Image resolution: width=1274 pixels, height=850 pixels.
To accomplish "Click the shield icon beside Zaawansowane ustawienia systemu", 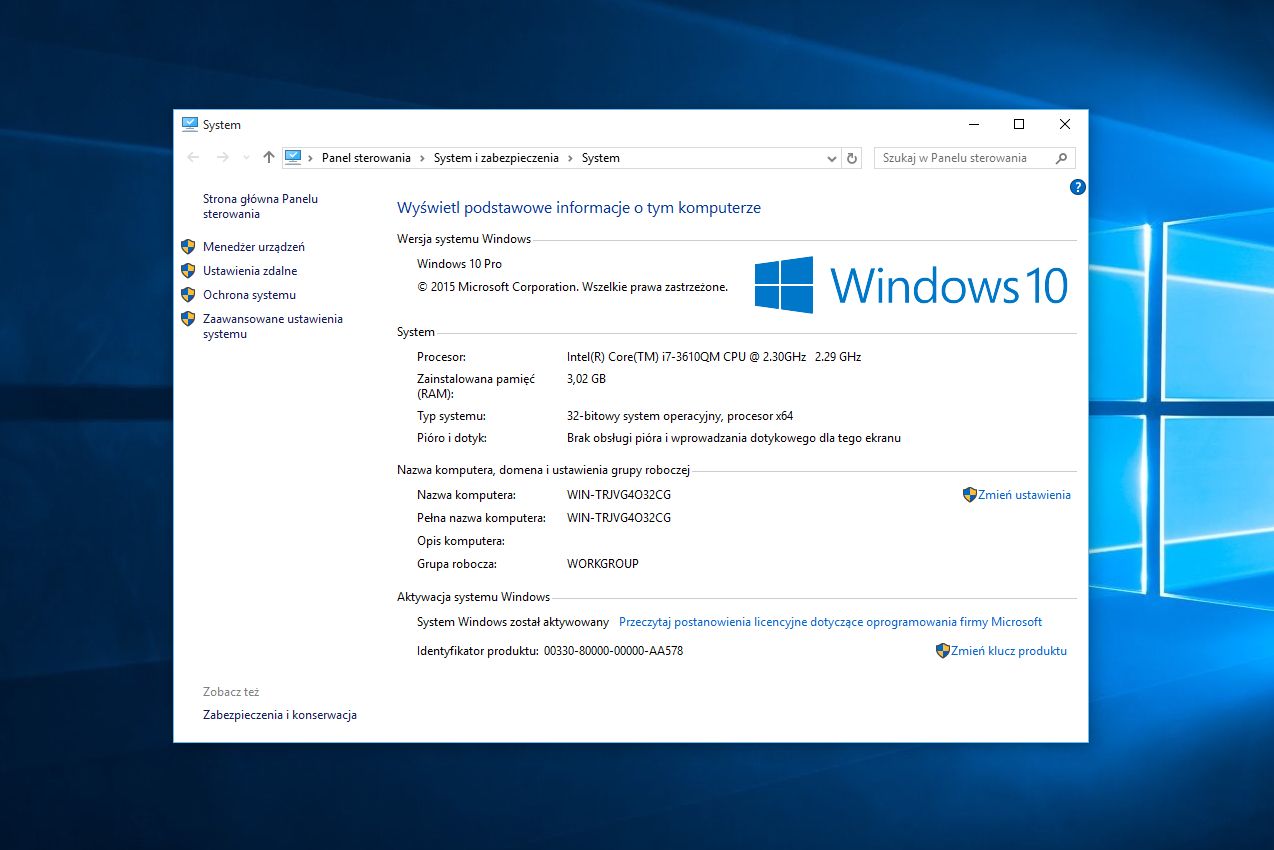I will (x=187, y=318).
